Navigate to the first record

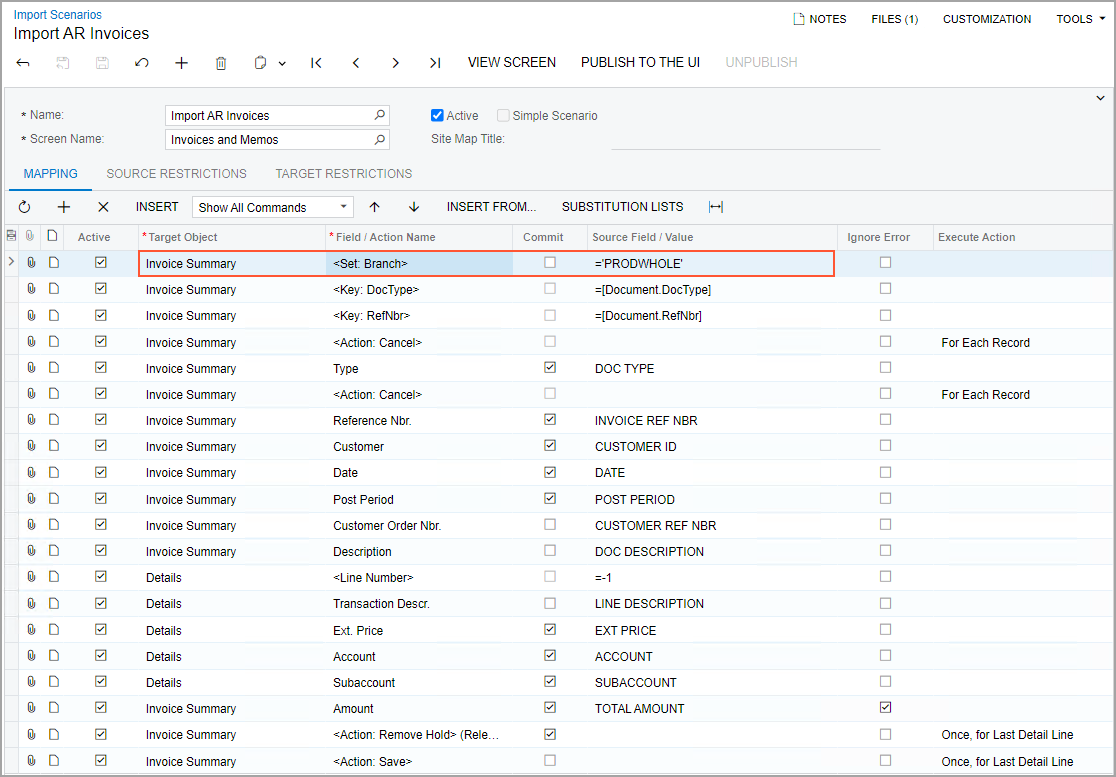point(316,62)
